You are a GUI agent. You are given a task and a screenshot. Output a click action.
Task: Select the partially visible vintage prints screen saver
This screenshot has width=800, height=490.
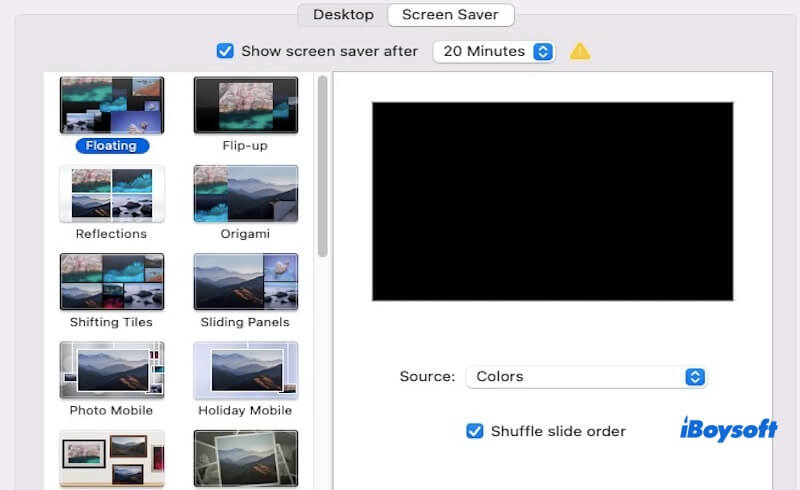pos(245,459)
